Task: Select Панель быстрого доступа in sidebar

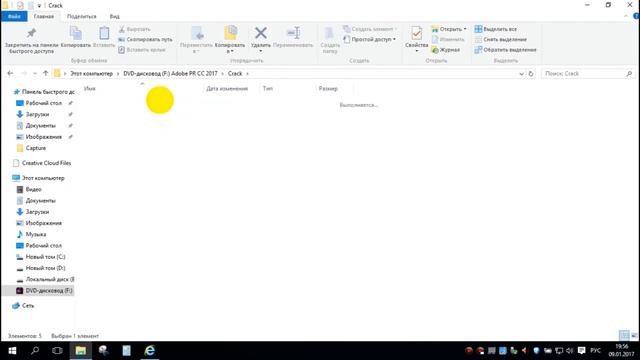Action: 44,92
